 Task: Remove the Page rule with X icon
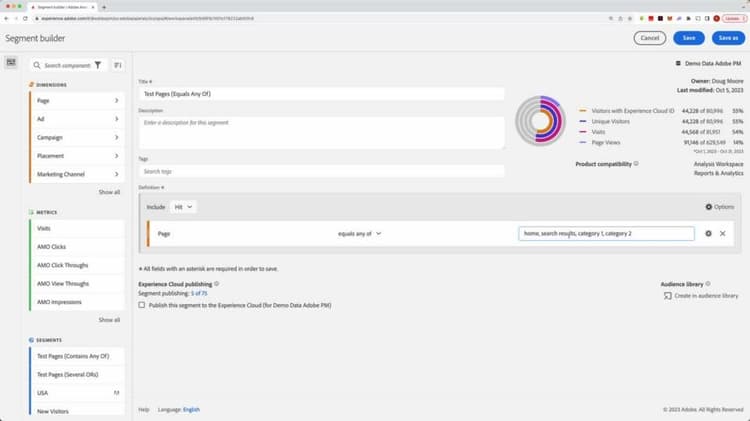(722, 233)
